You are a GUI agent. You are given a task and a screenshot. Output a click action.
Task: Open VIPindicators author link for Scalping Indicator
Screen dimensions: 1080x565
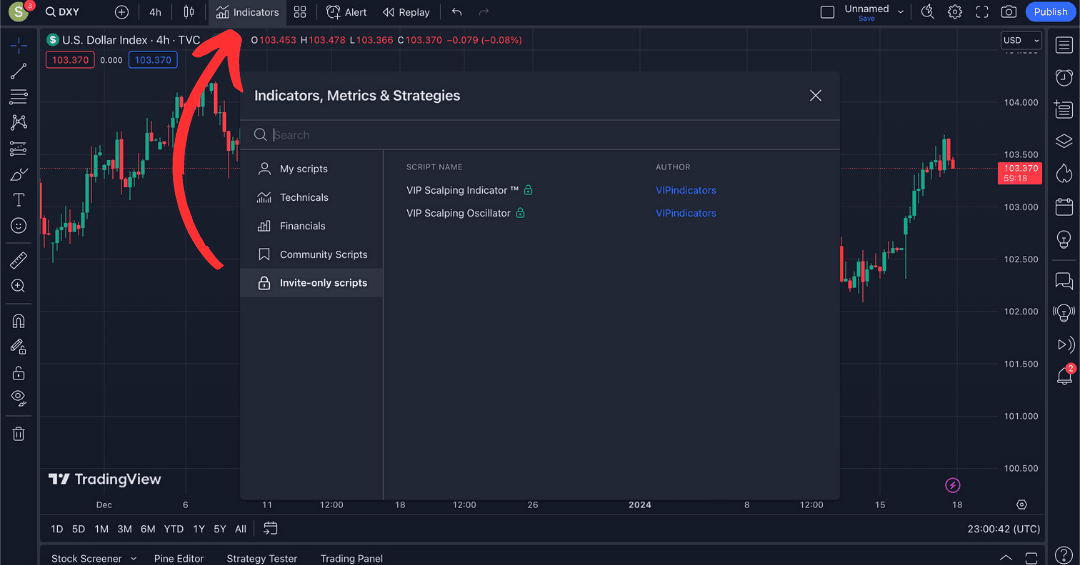point(685,190)
